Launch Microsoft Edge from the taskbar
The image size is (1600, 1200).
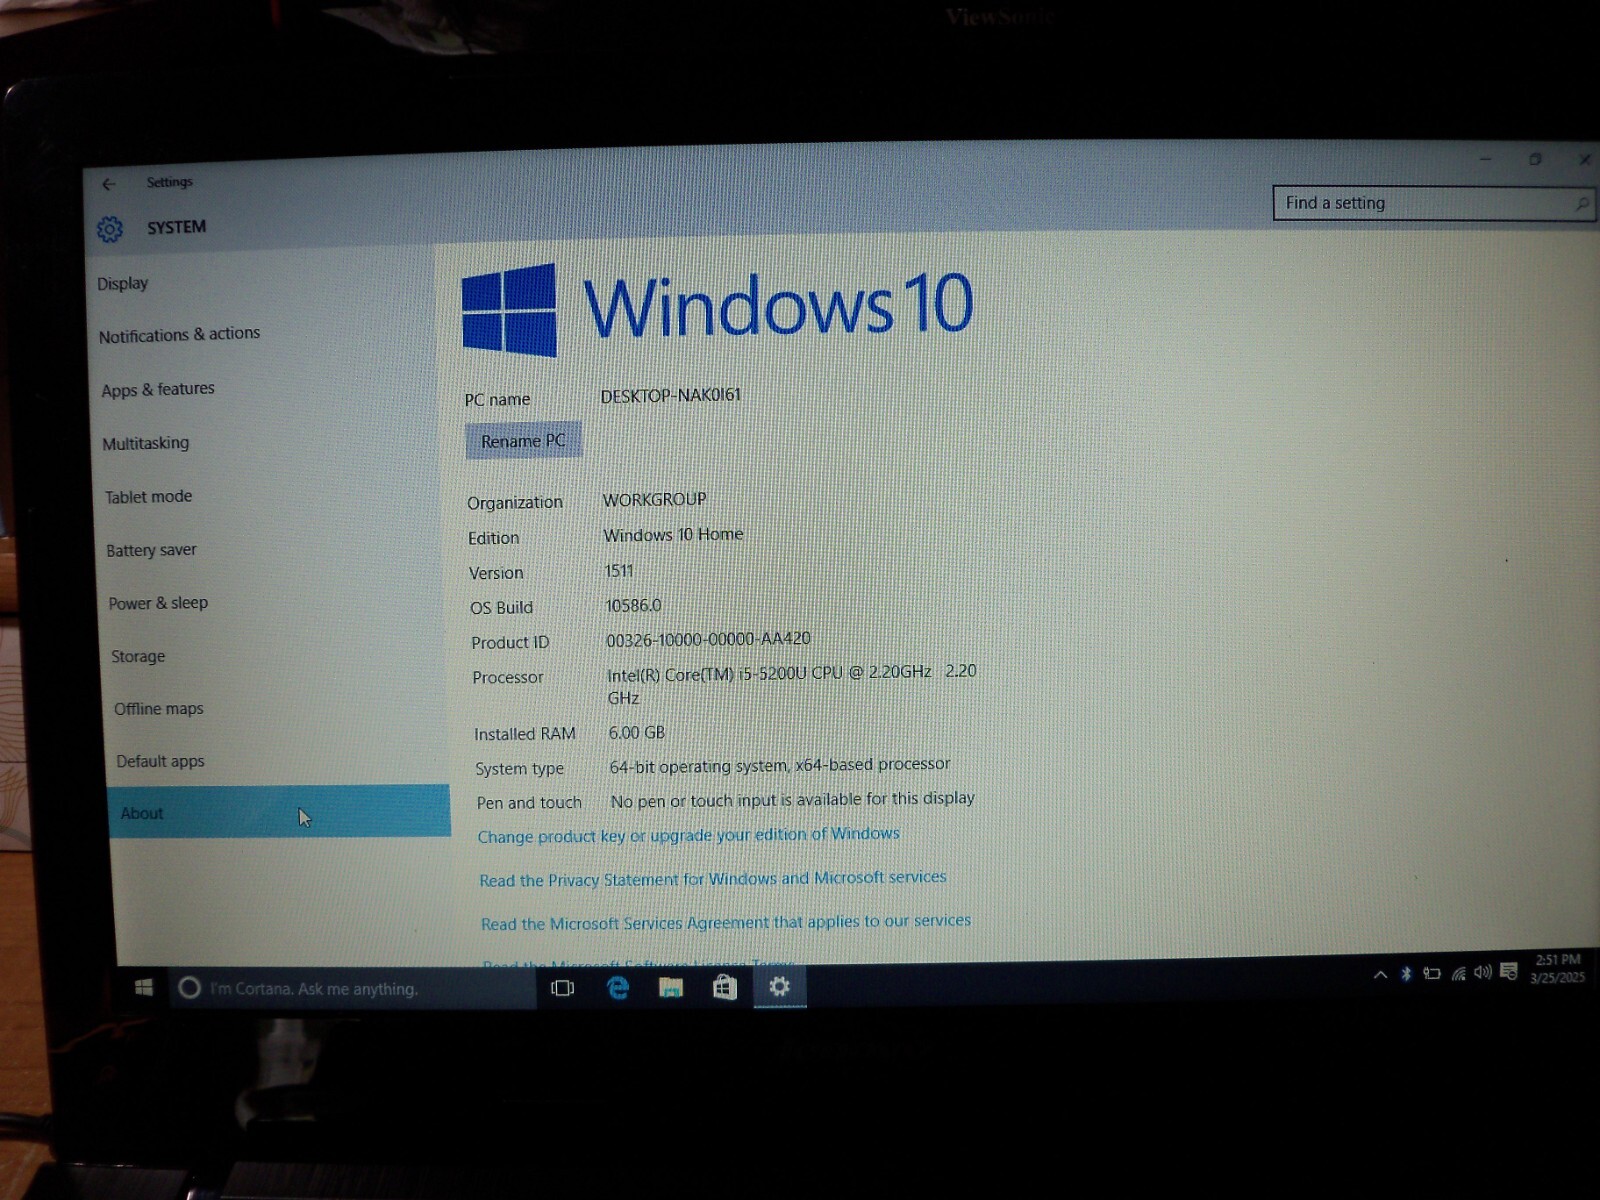[x=618, y=988]
